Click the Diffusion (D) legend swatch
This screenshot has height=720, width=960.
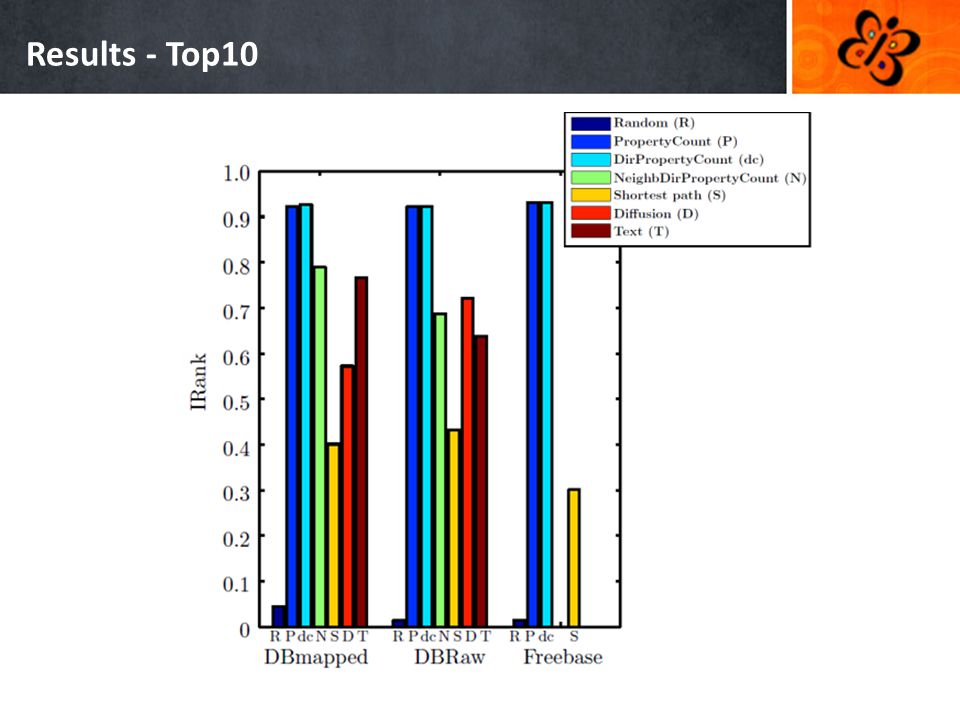point(591,213)
